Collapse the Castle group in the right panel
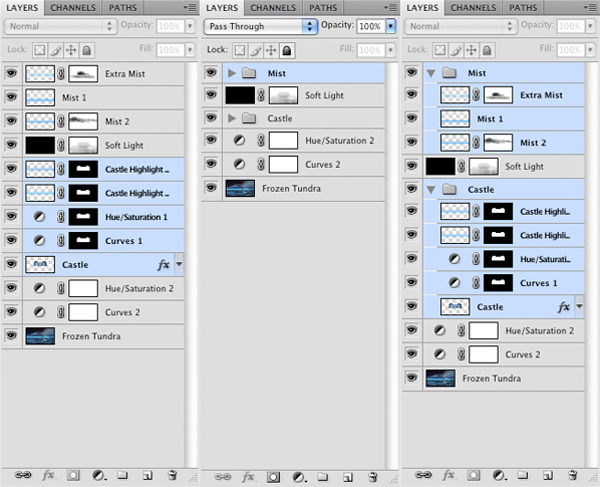 [x=431, y=190]
